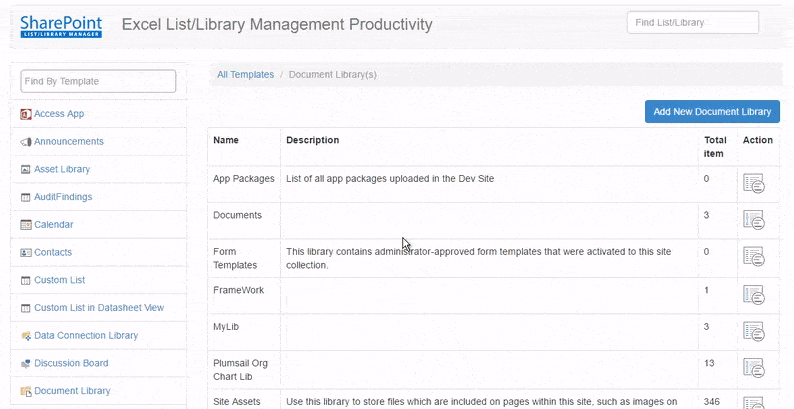Open action icon for MyLib row
The height and width of the screenshot is (409, 794).
754,332
